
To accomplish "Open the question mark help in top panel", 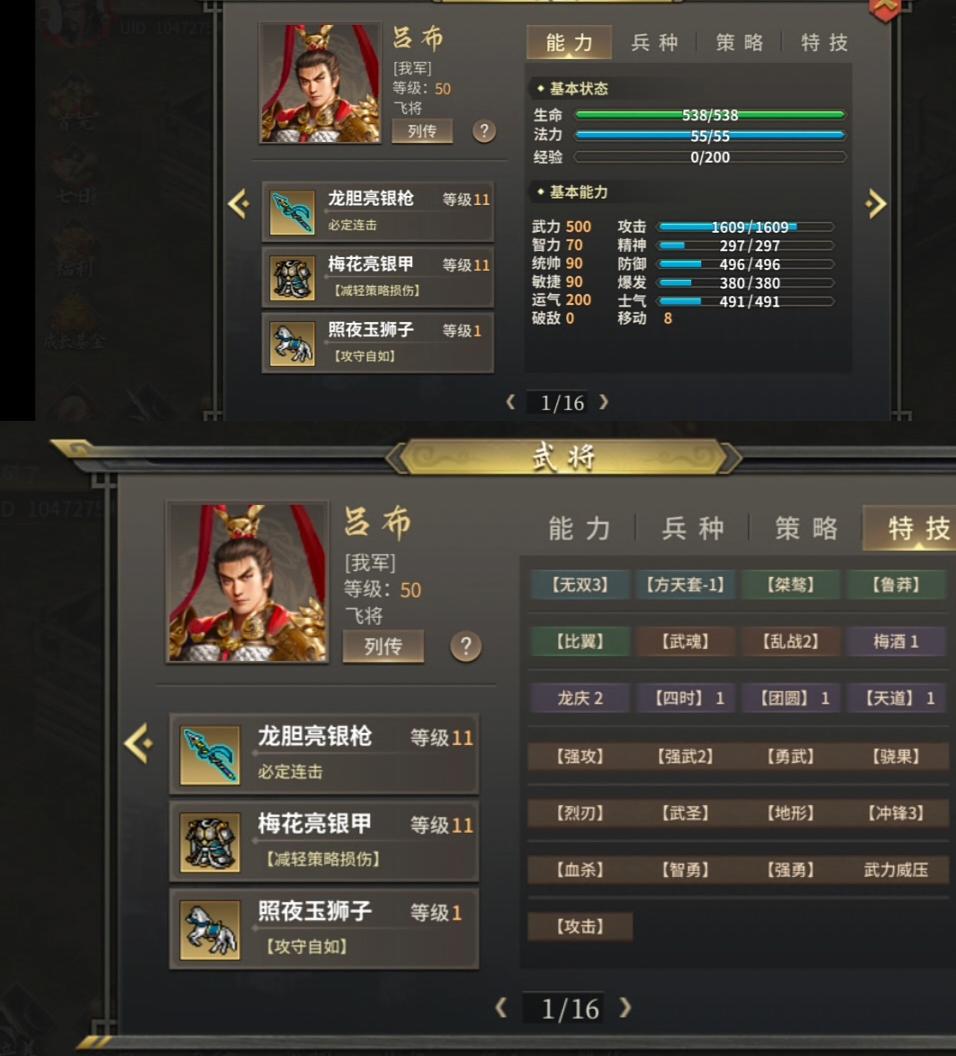I will pyautogui.click(x=484, y=131).
